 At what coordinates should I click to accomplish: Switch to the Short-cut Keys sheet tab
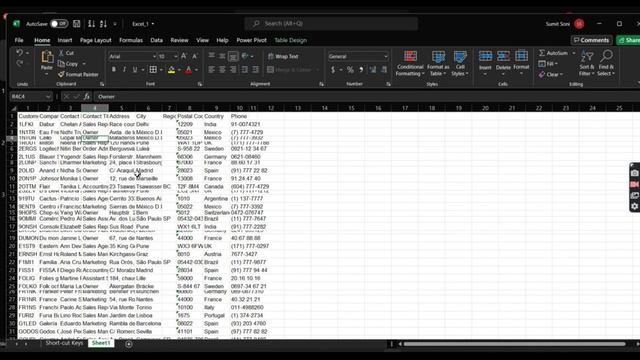point(64,343)
